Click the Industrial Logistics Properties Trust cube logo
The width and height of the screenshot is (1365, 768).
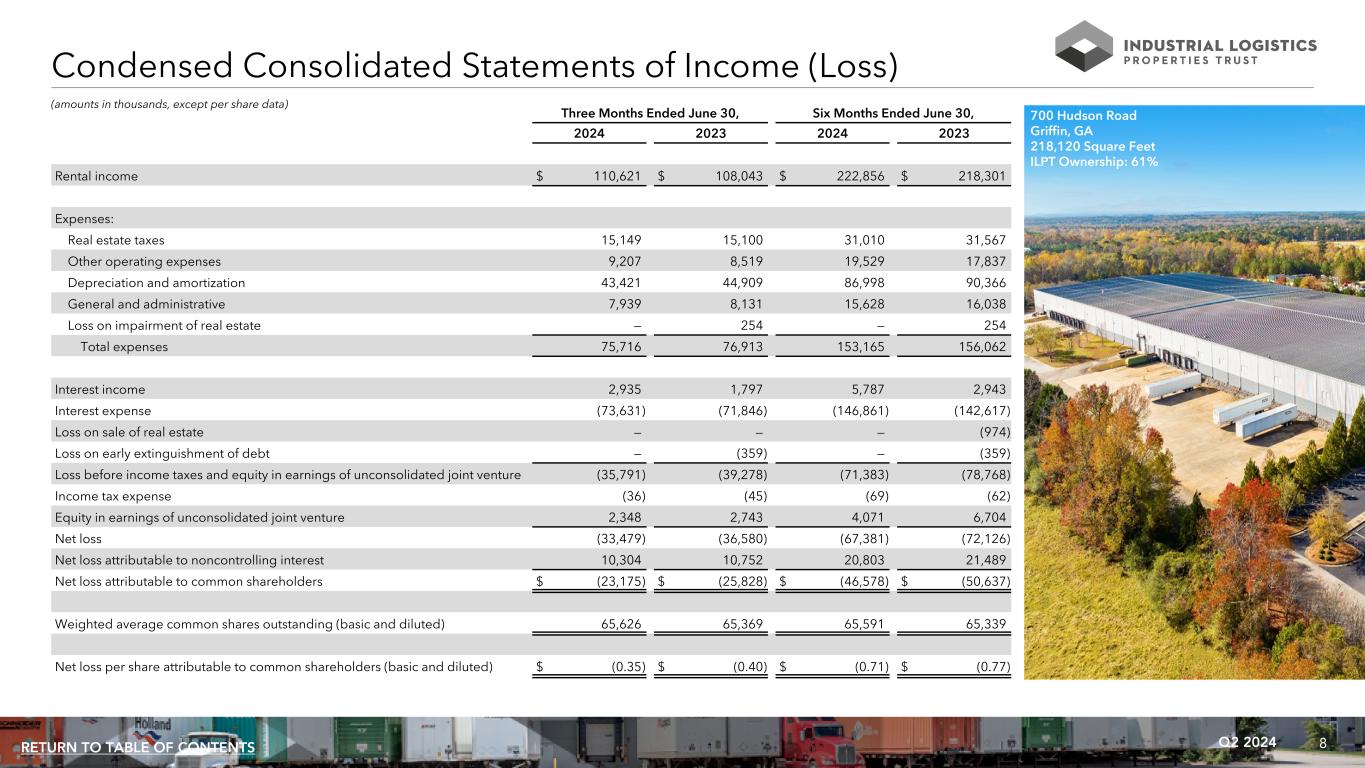pos(1083,46)
